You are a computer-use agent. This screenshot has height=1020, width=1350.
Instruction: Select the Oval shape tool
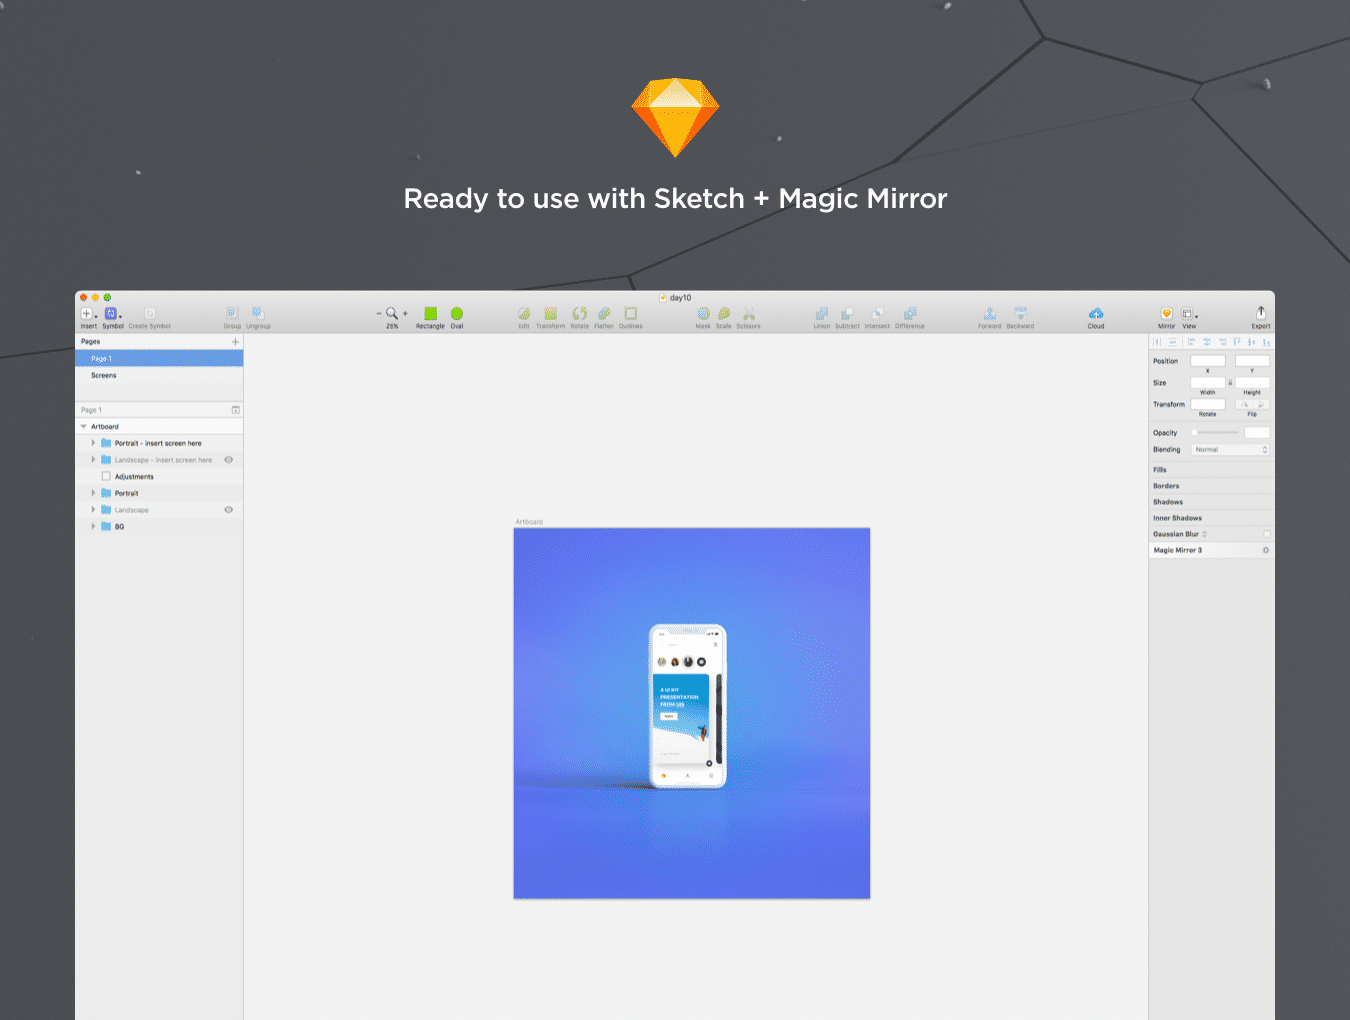tap(457, 314)
